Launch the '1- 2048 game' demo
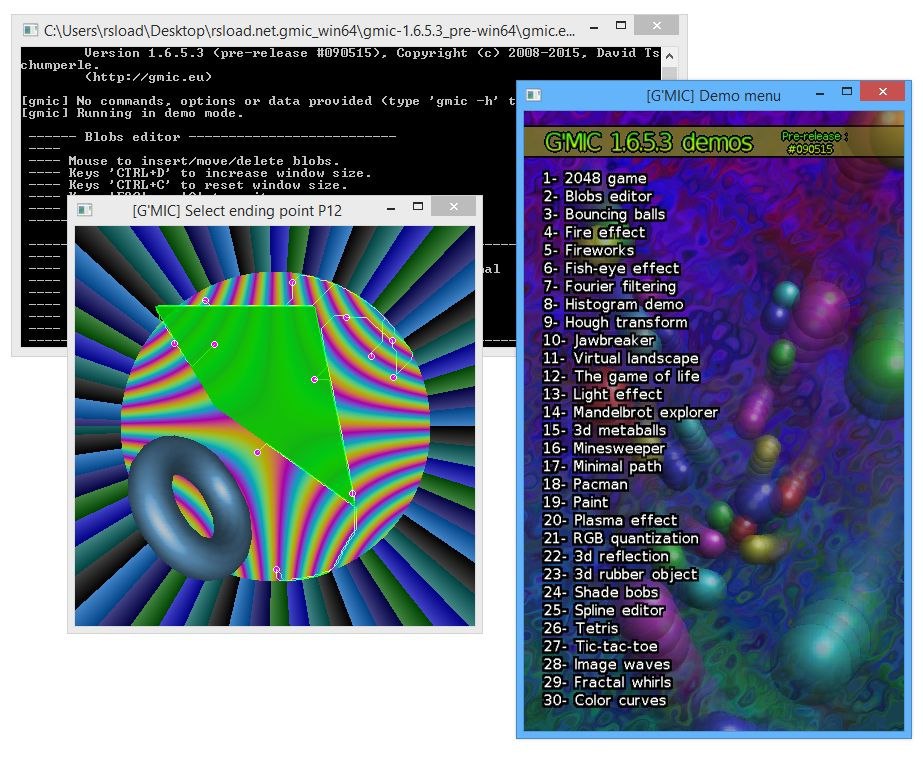Screen dimensions: 923x759 (595, 178)
